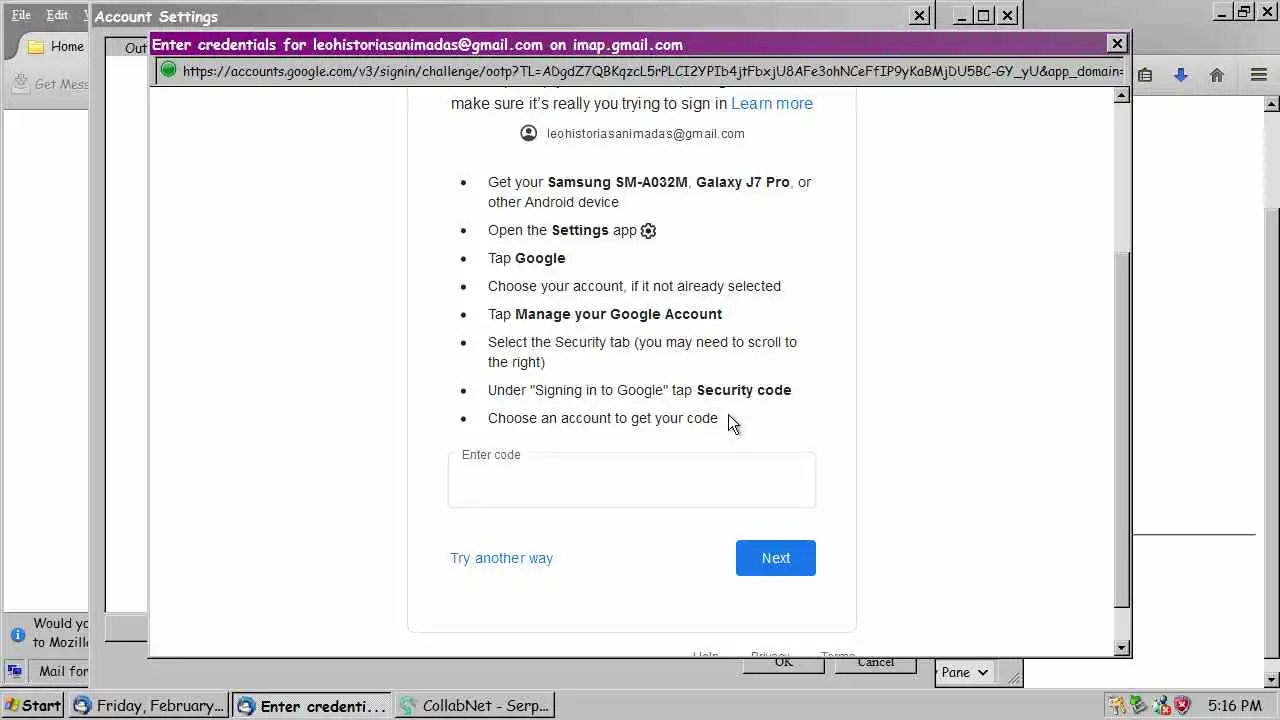Image resolution: width=1280 pixels, height=720 pixels.
Task: Click the red security shield tray icon
Action: click(1182, 705)
